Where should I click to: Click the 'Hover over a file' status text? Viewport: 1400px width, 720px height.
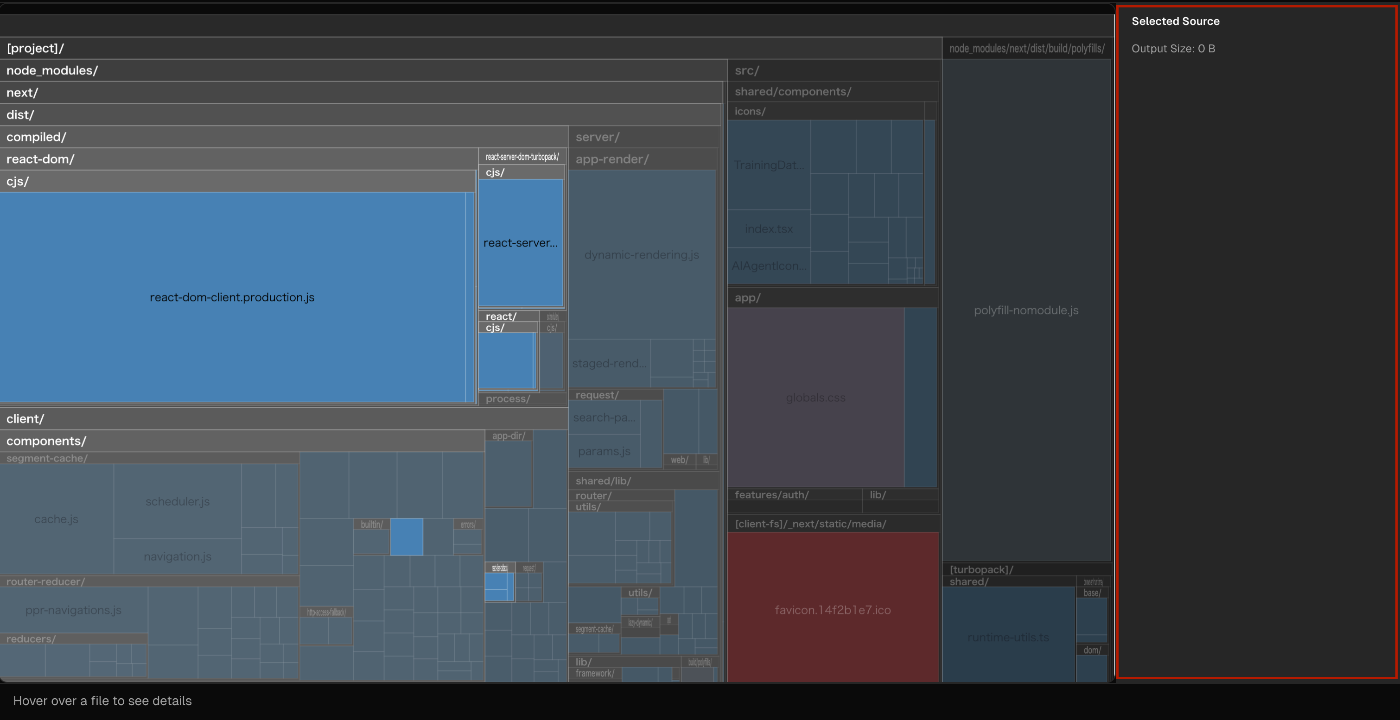pos(102,701)
